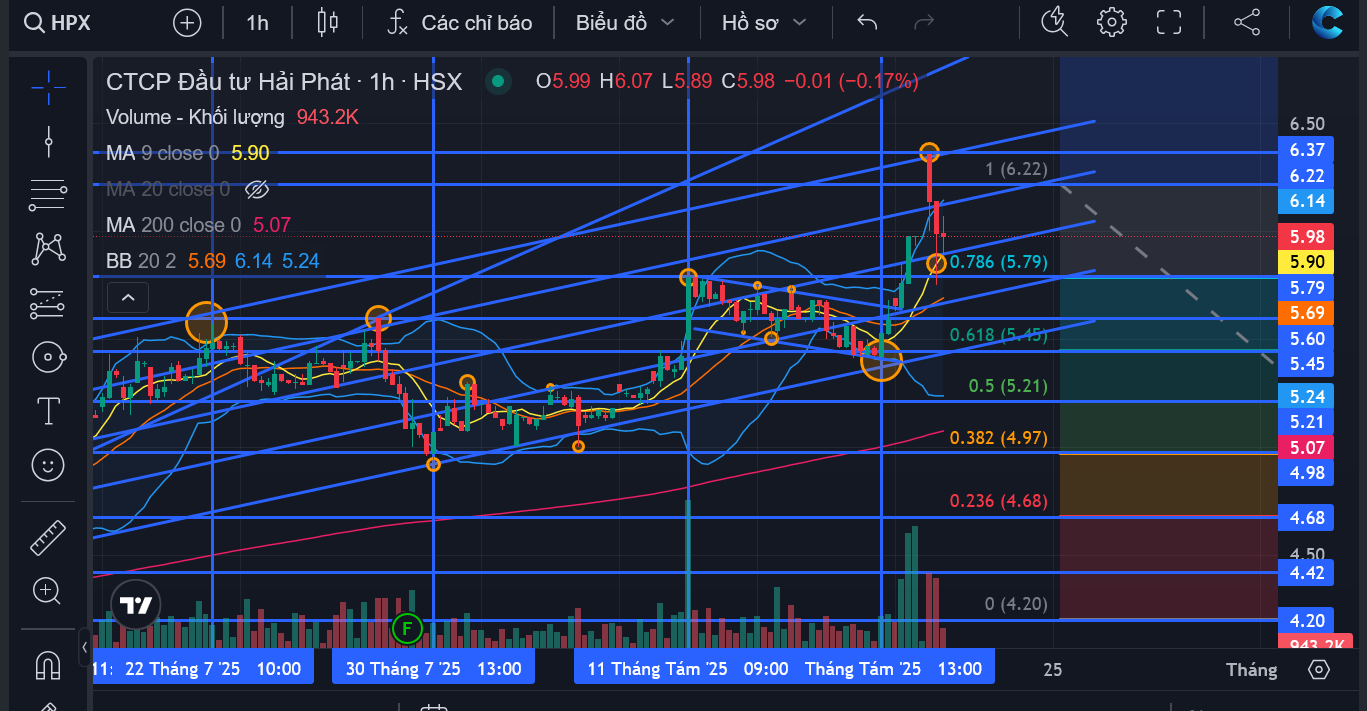
Task: Redo the last chart action
Action: (924, 22)
